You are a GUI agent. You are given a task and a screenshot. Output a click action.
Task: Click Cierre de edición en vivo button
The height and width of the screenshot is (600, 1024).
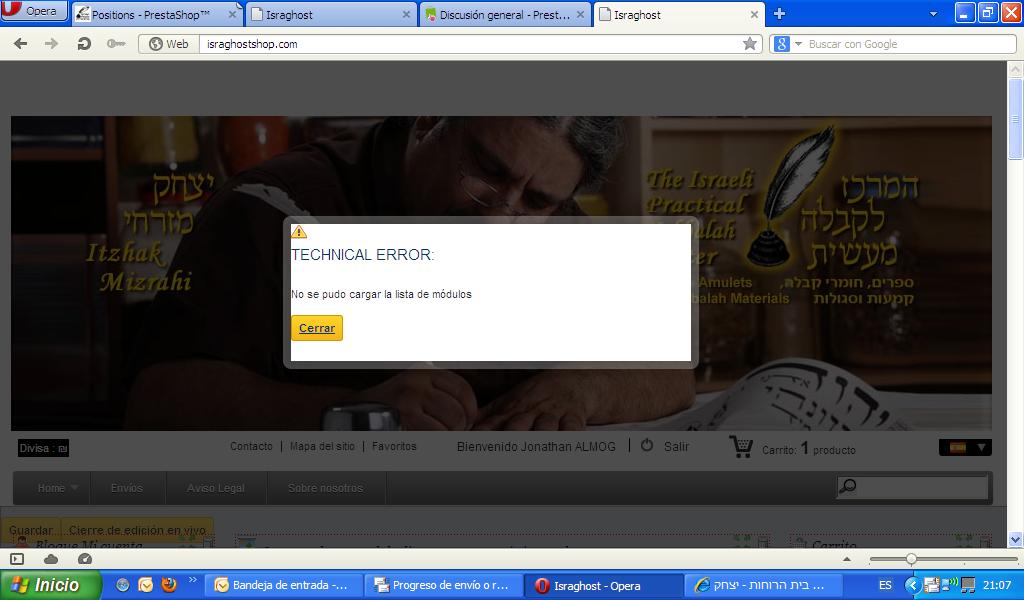[x=137, y=529]
